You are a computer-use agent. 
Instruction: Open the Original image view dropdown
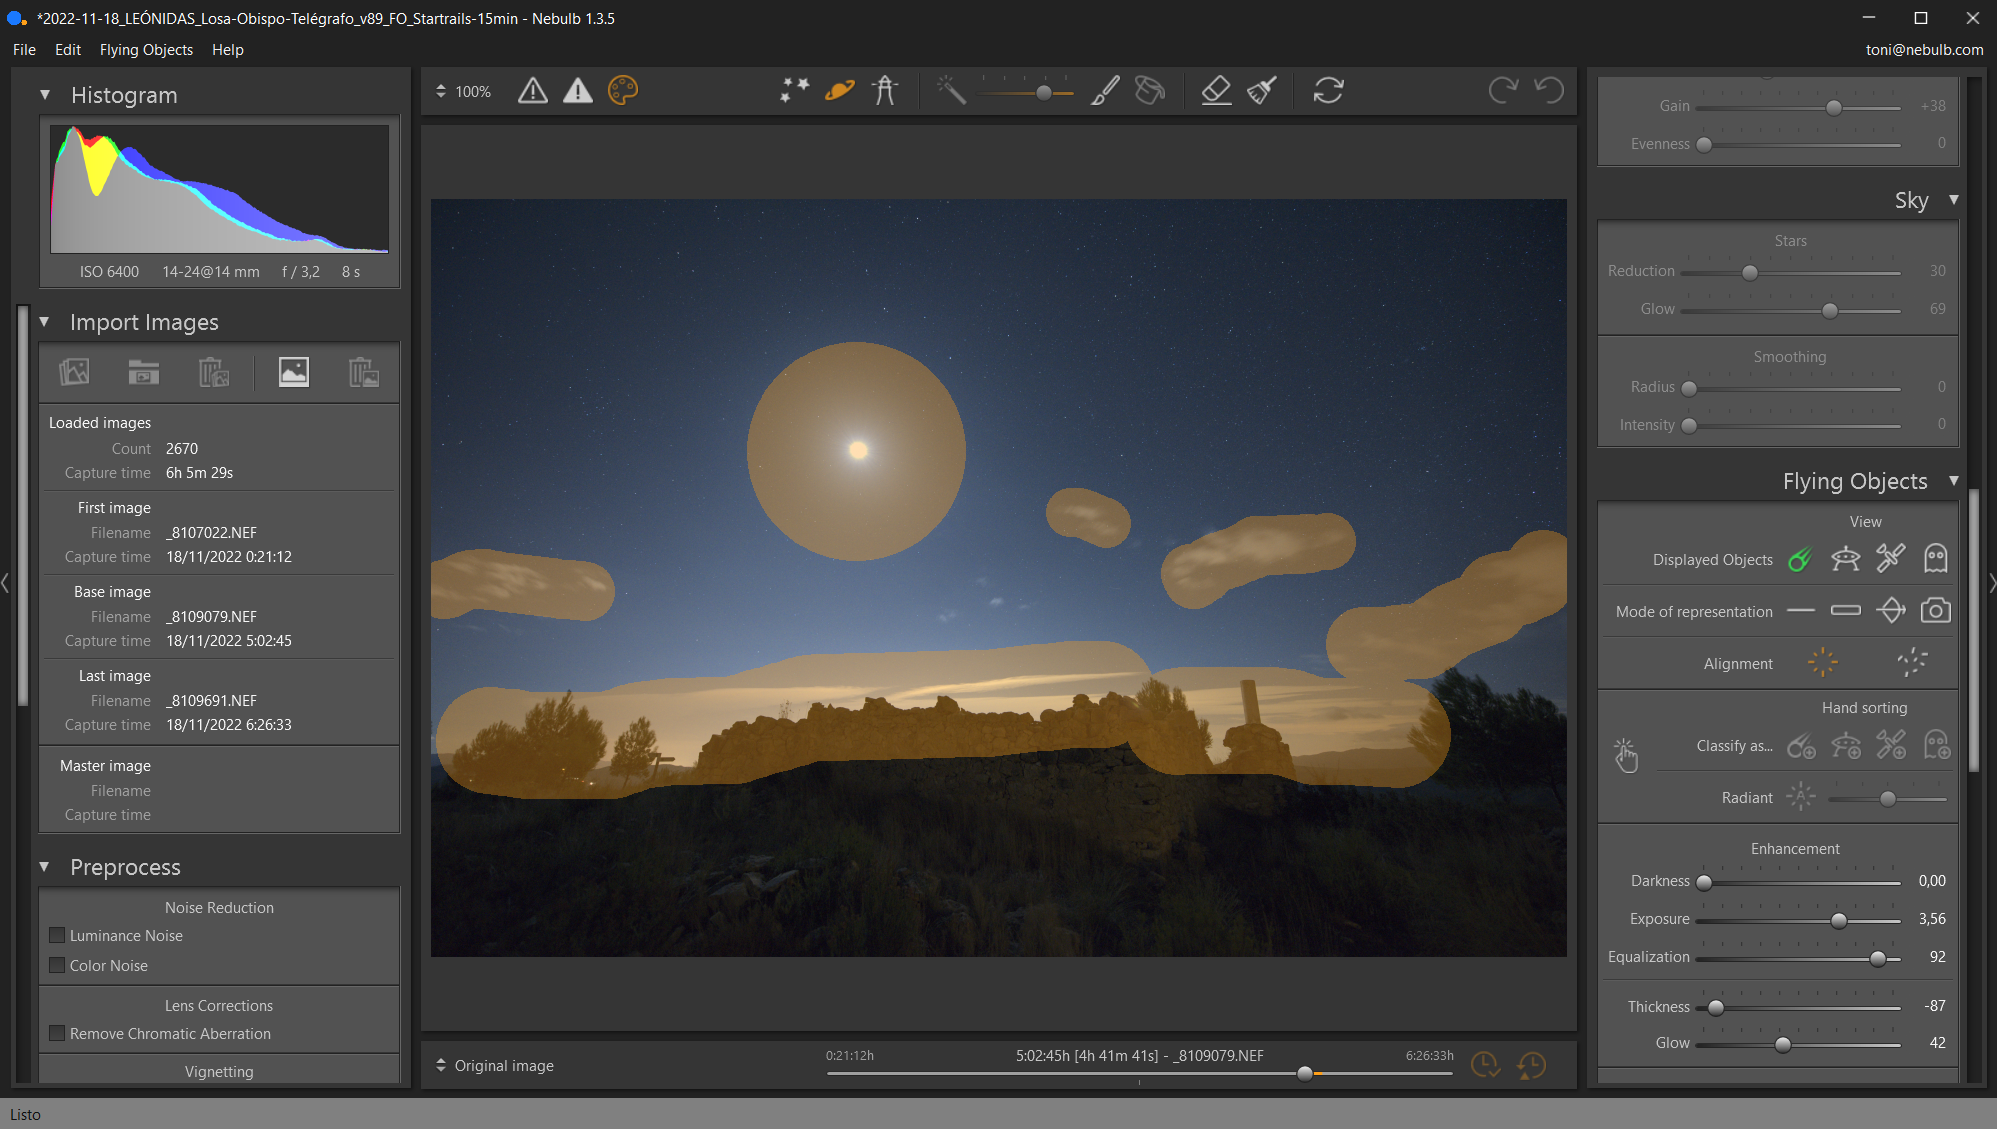pos(494,1065)
